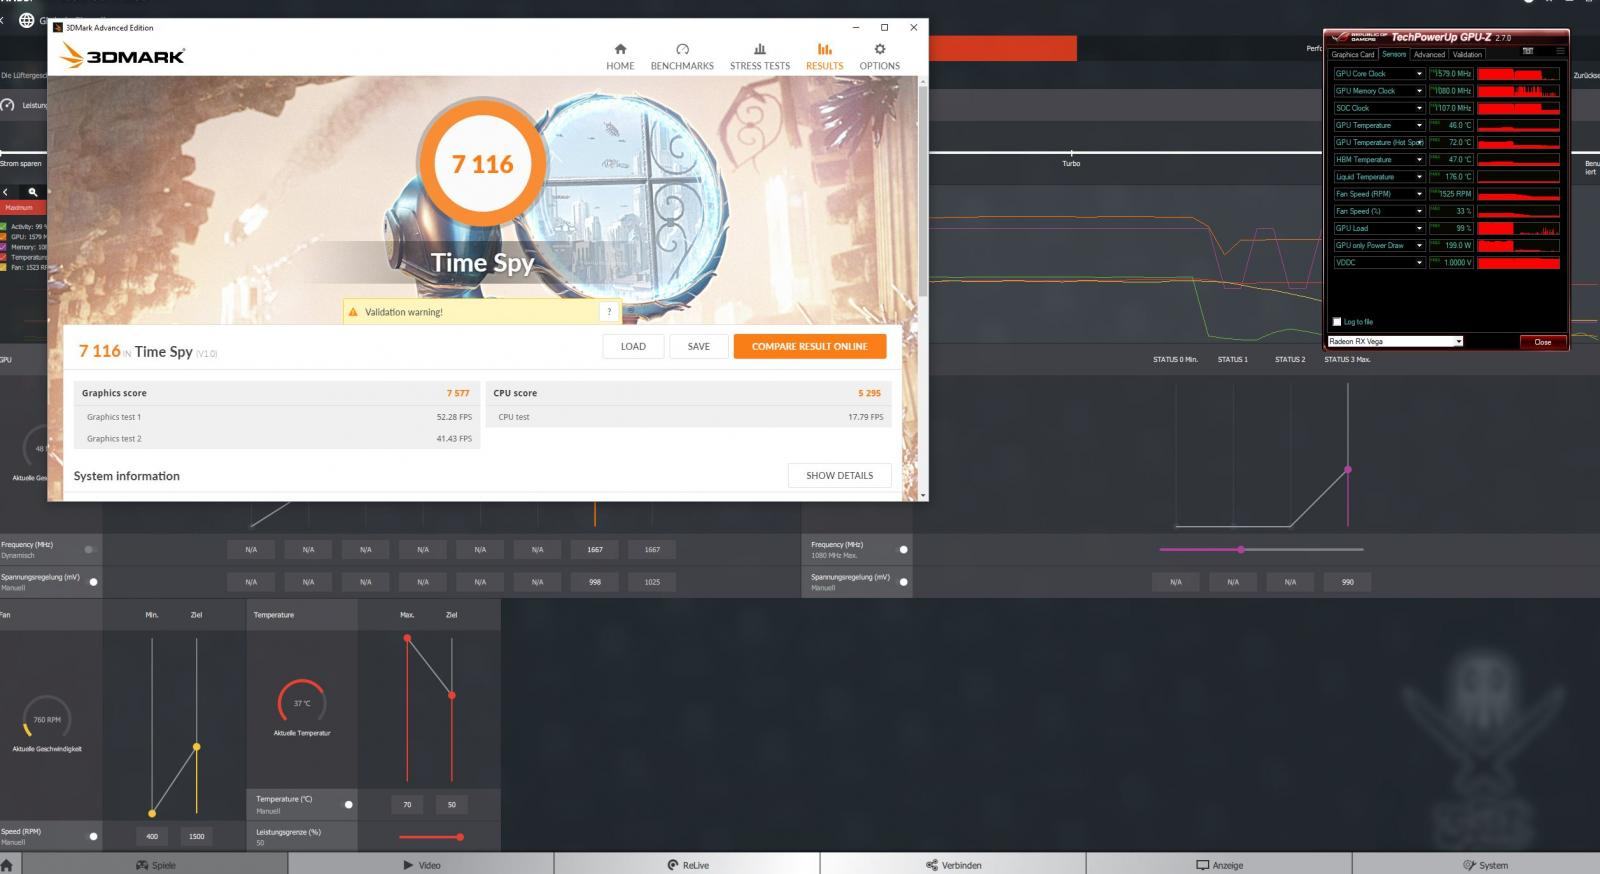Switch to Advanced tab in GPU-Z

pos(1429,55)
